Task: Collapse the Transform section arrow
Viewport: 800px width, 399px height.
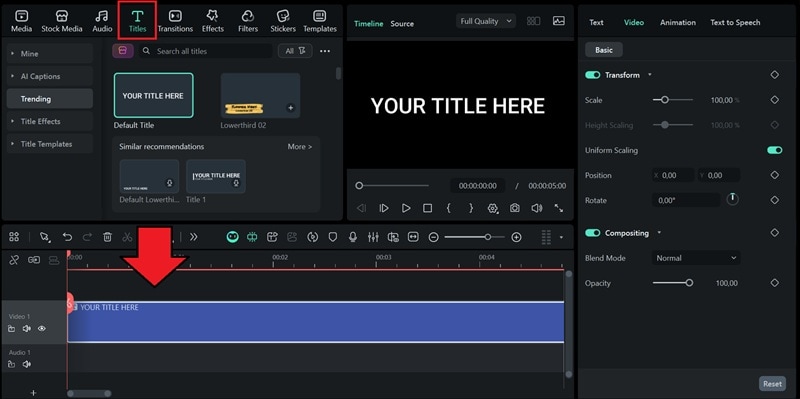Action: click(649, 75)
